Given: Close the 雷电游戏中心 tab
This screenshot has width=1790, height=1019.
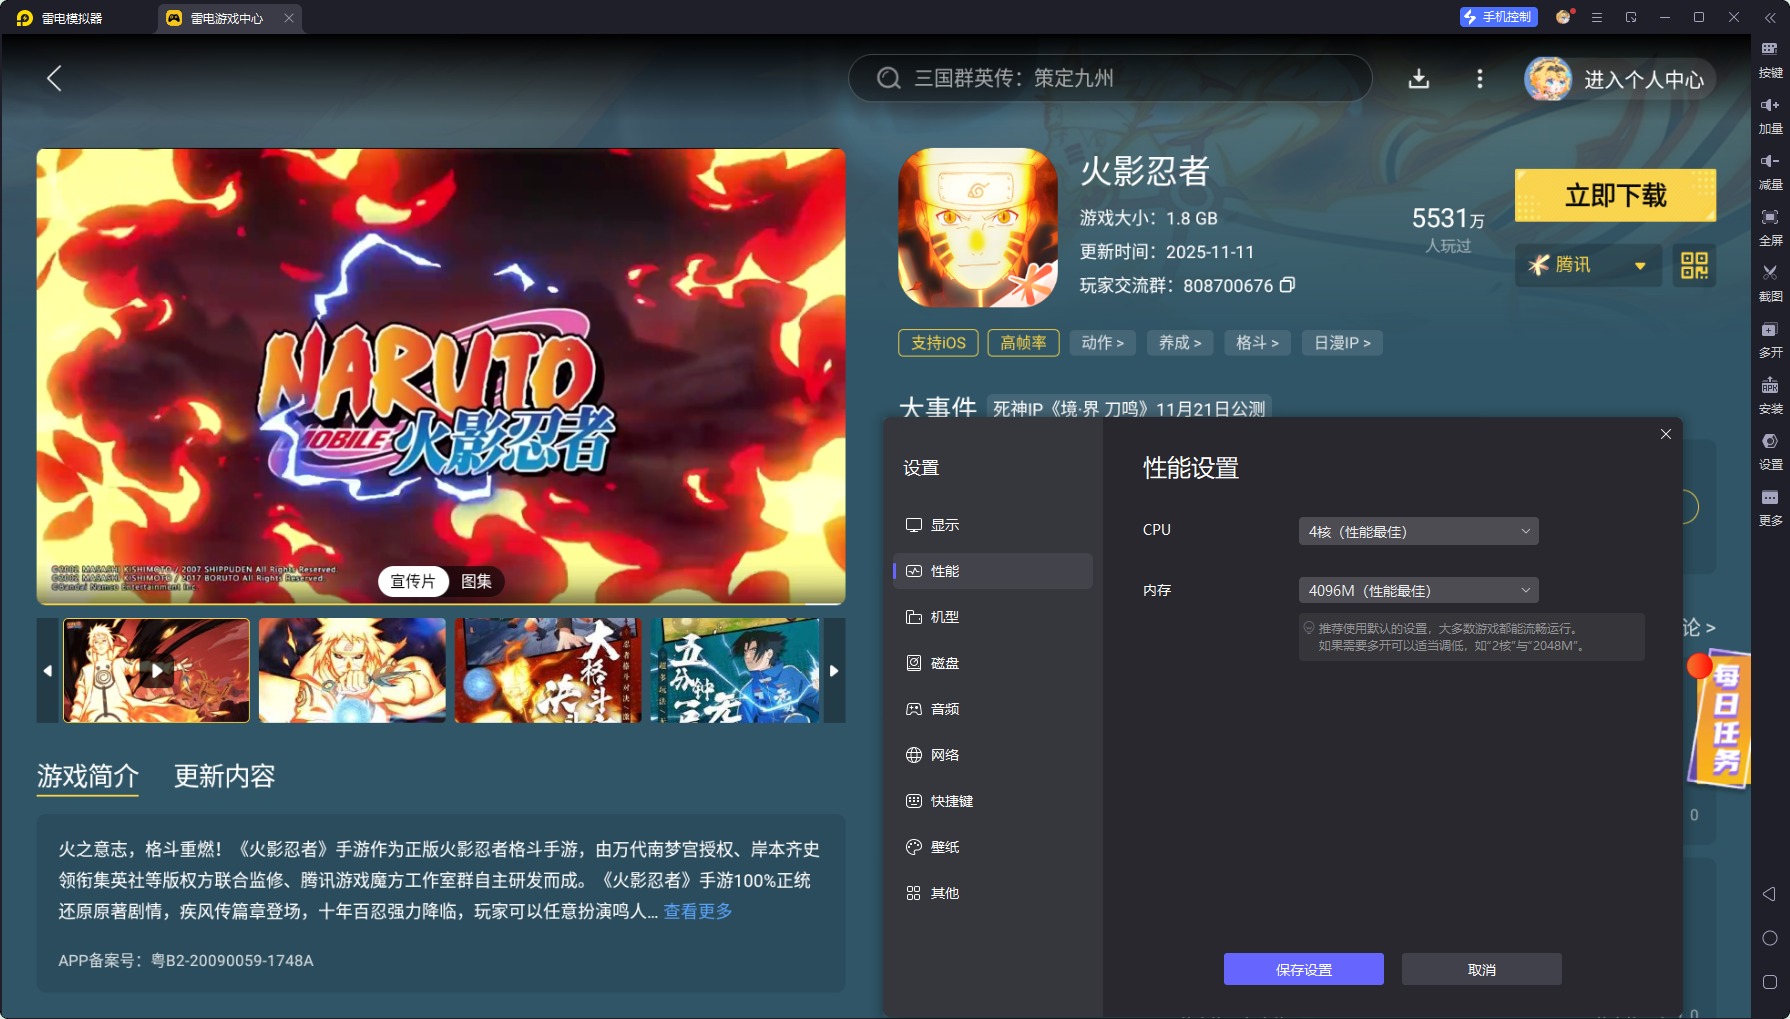Looking at the screenshot, I should click(x=289, y=18).
